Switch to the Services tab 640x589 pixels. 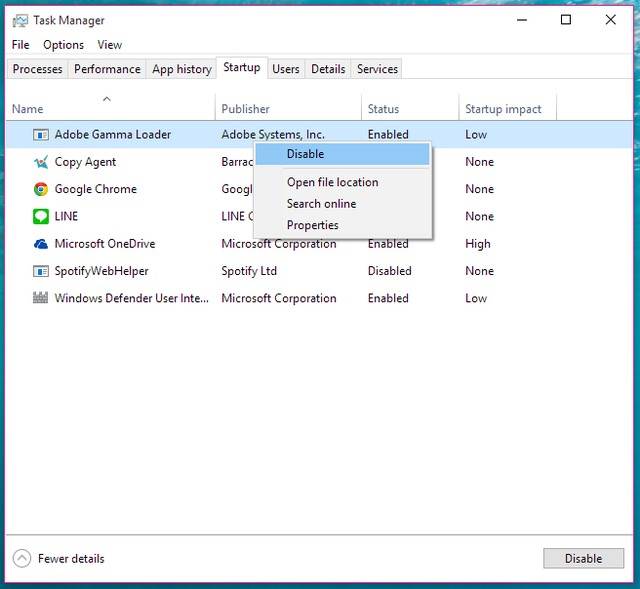pyautogui.click(x=377, y=69)
